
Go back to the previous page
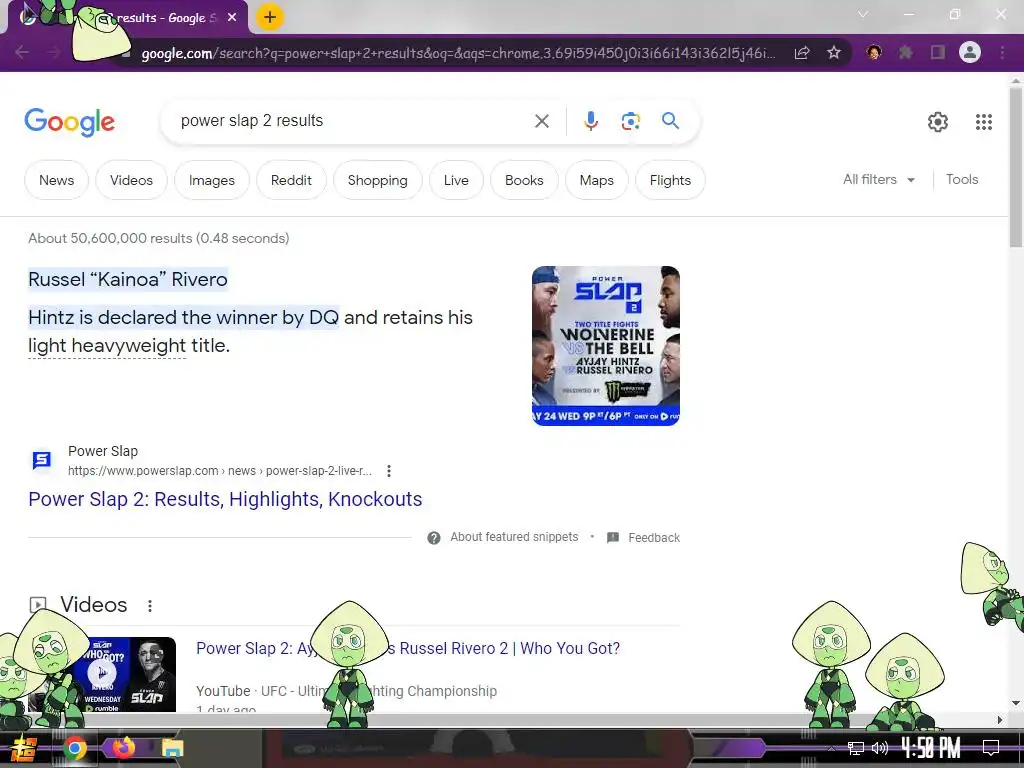tap(22, 52)
